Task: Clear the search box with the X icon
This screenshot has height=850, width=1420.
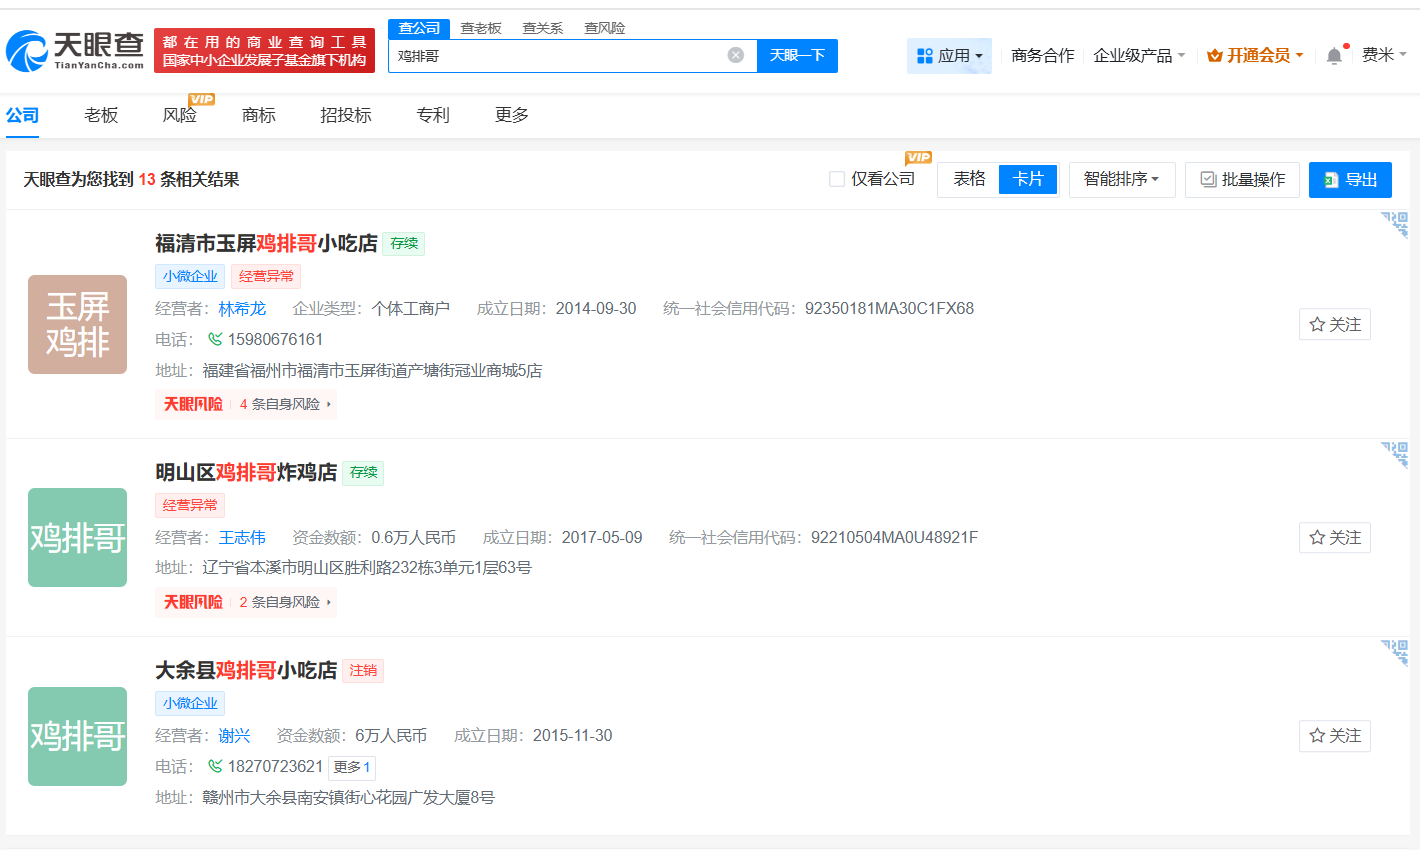Action: (736, 55)
